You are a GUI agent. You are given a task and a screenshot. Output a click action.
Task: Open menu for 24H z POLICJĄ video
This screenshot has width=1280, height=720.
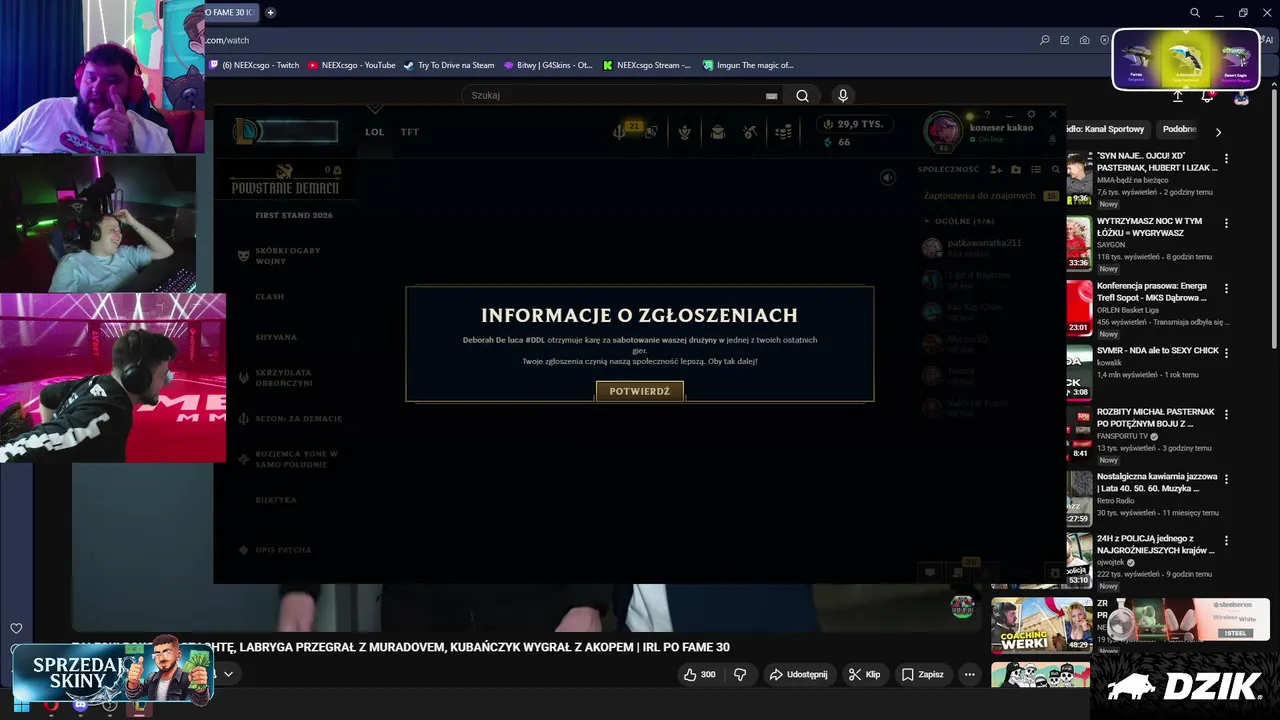click(1227, 541)
